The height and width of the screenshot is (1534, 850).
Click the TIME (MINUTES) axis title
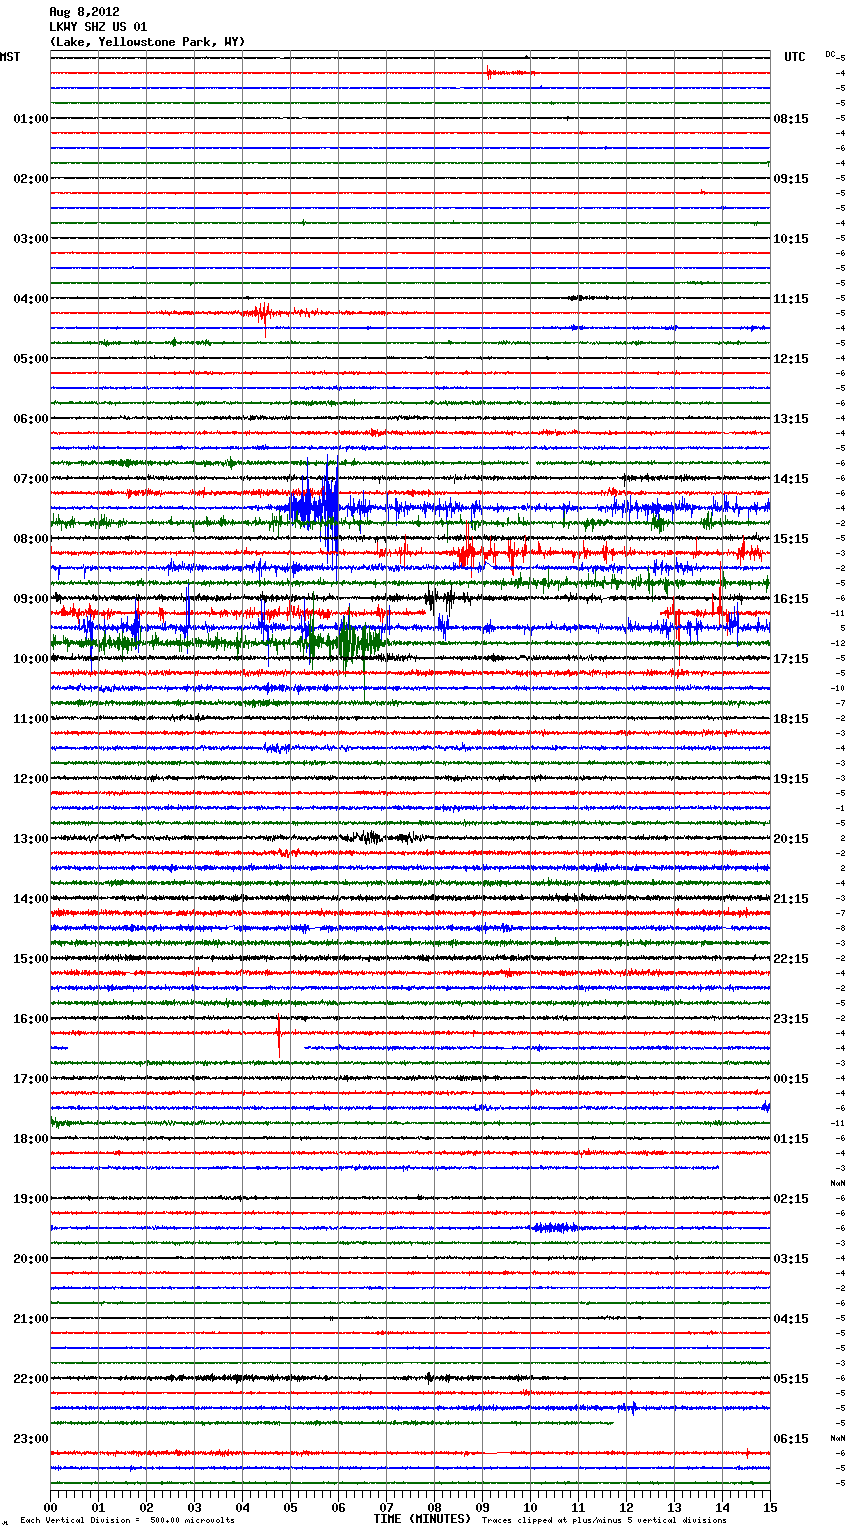(422, 1519)
